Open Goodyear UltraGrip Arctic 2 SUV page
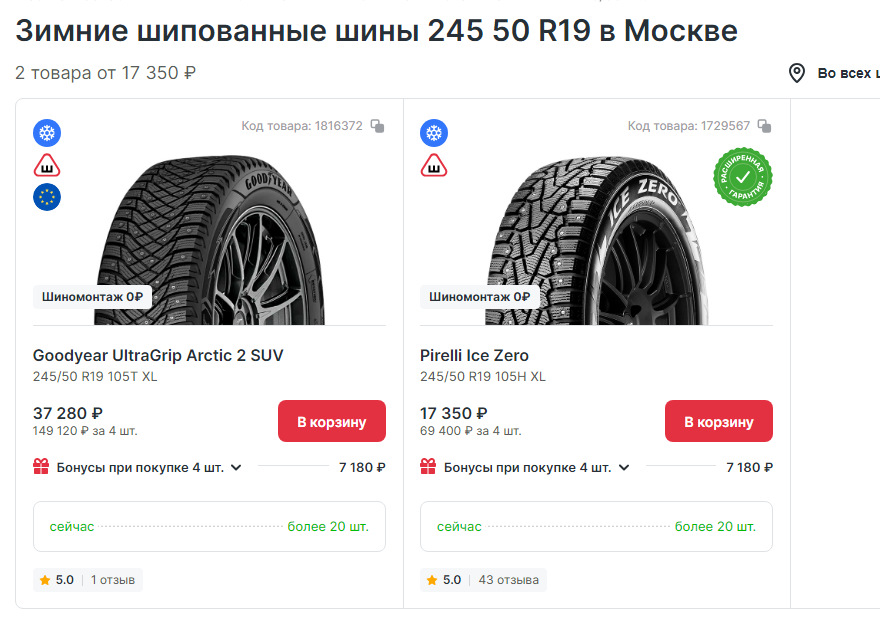The image size is (880, 635). 158,355
